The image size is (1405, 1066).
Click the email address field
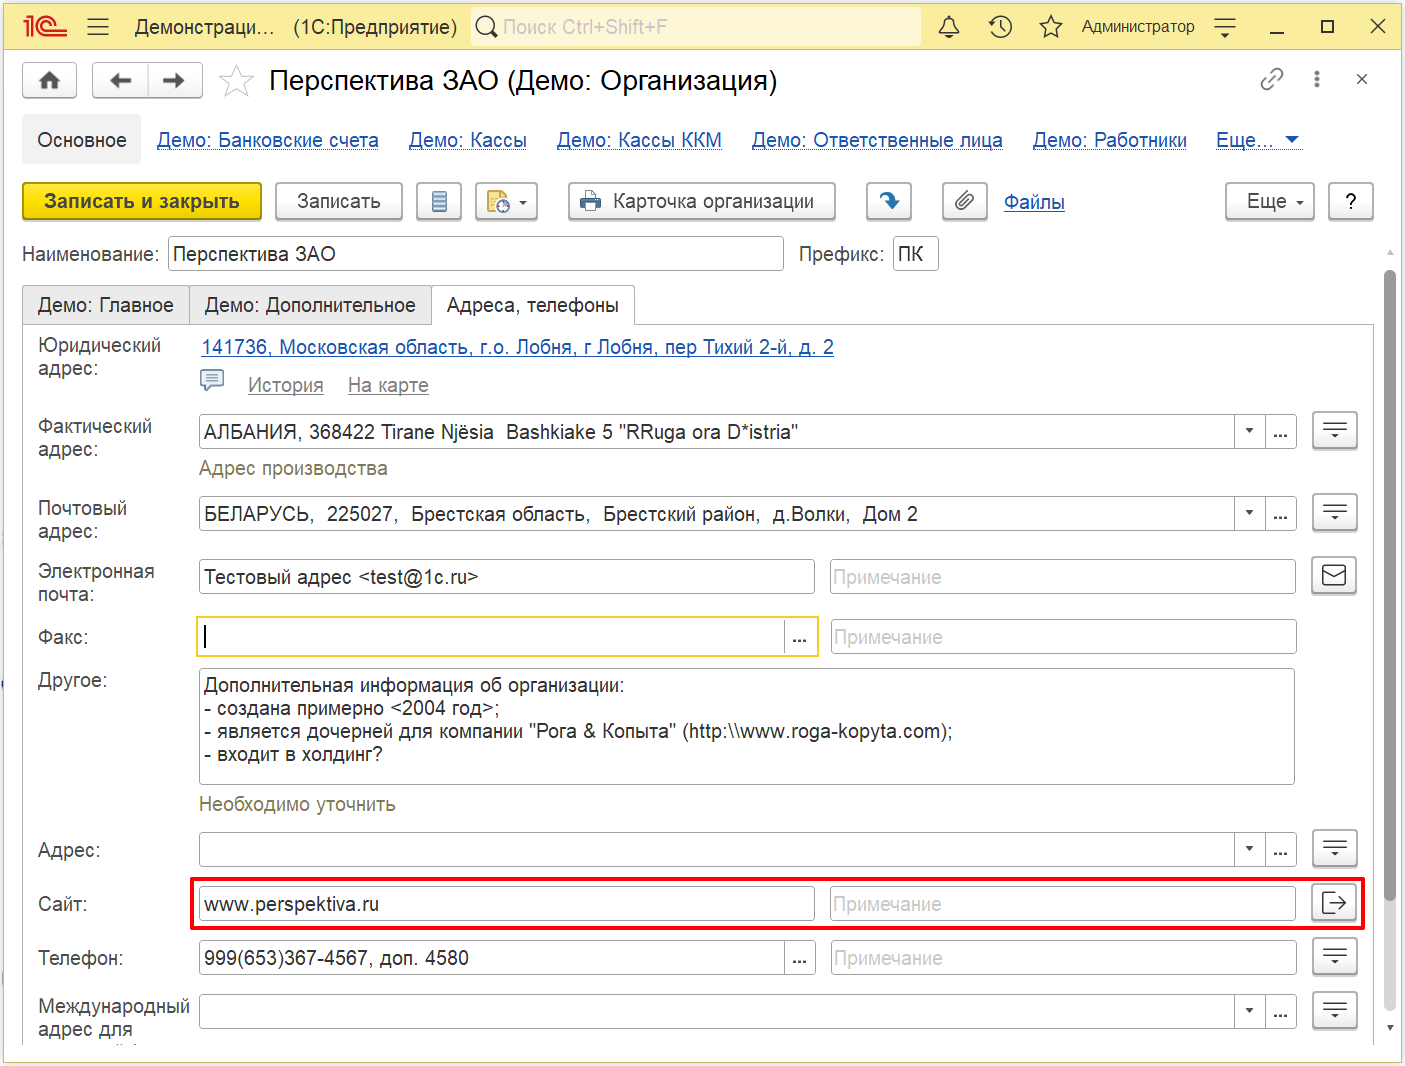pyautogui.click(x=507, y=577)
